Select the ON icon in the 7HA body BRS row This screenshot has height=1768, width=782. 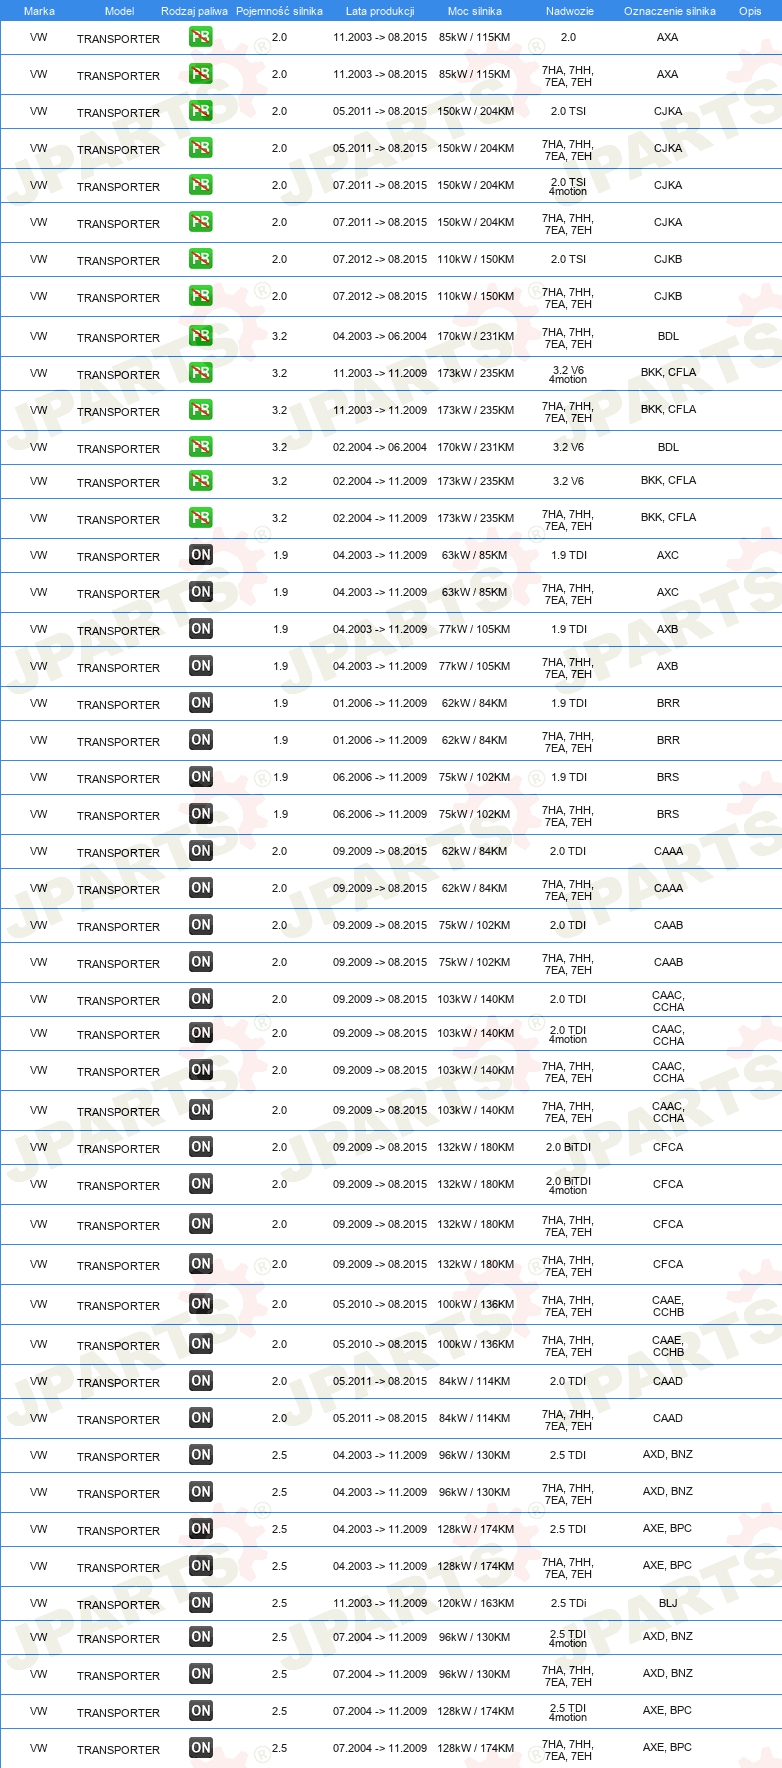coord(201,814)
